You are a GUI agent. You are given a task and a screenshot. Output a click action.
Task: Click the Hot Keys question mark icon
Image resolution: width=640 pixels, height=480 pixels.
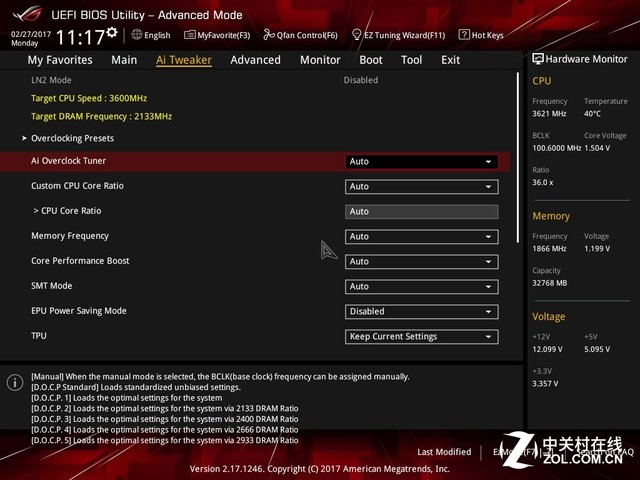tap(464, 35)
